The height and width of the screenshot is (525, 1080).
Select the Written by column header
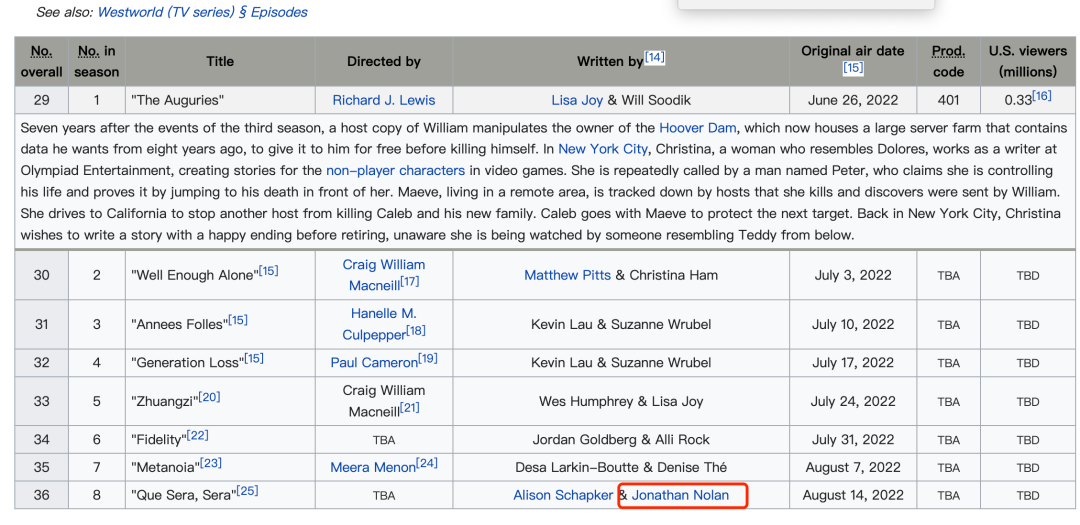(621, 61)
